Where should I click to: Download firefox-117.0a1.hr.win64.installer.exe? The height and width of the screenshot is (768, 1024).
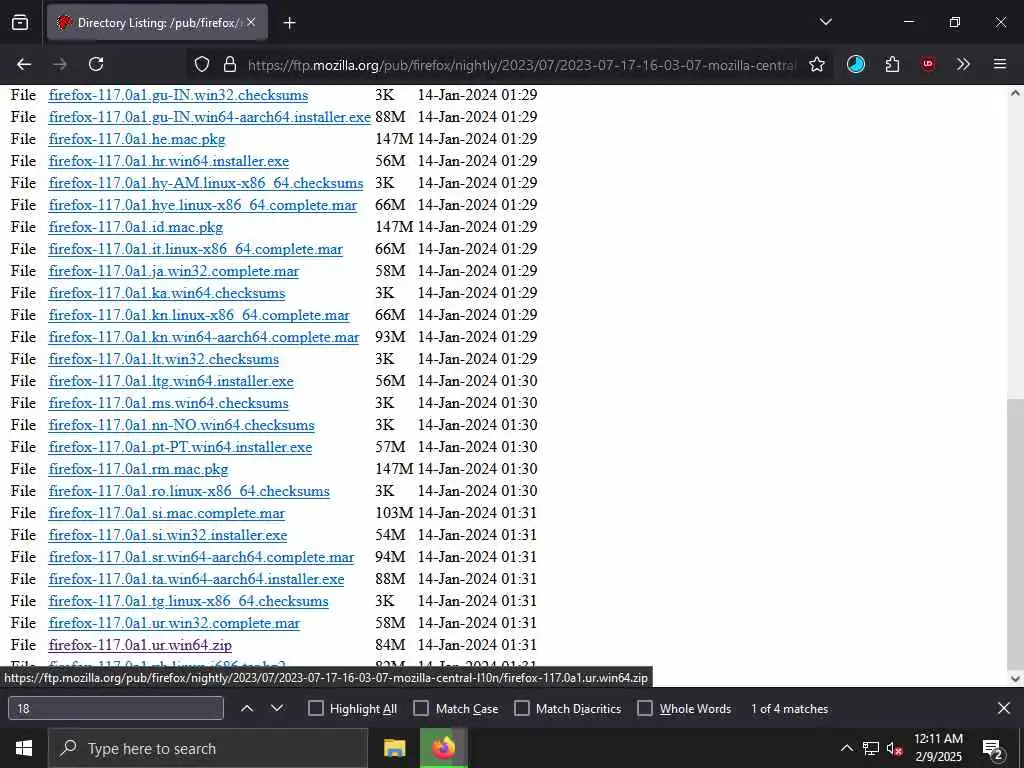tap(168, 161)
